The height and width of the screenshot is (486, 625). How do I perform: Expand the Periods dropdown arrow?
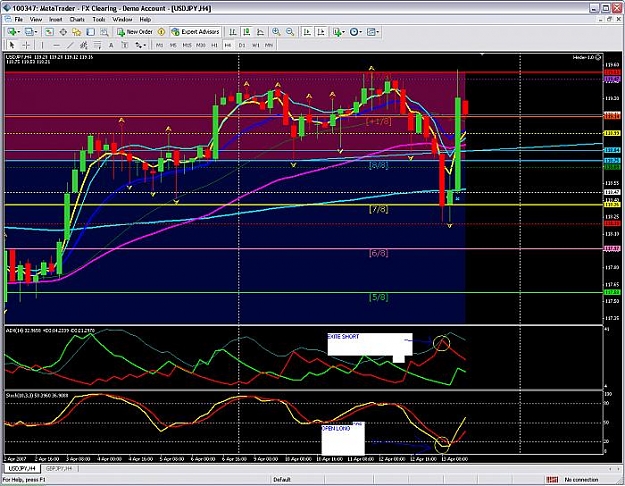pos(361,32)
